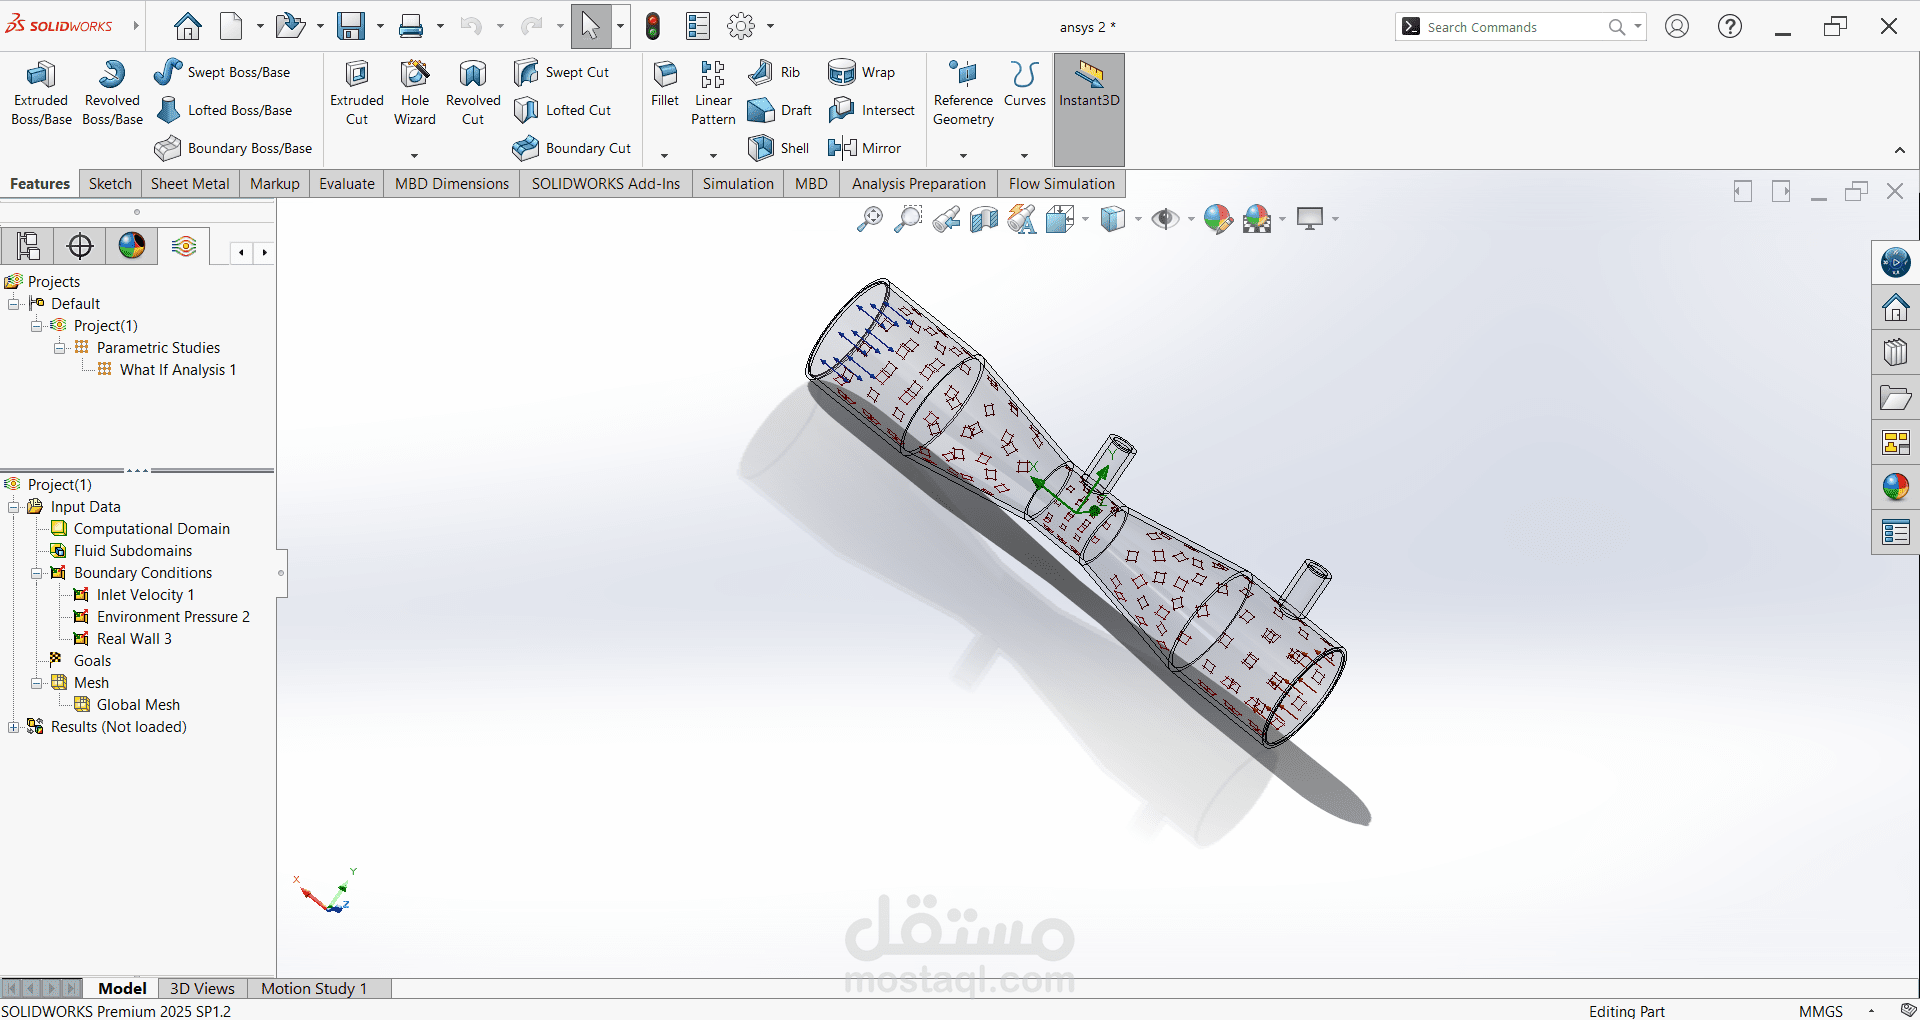Image resolution: width=1920 pixels, height=1020 pixels.
Task: Expand the Hole Wizard dropdown arrow
Action: point(414,155)
